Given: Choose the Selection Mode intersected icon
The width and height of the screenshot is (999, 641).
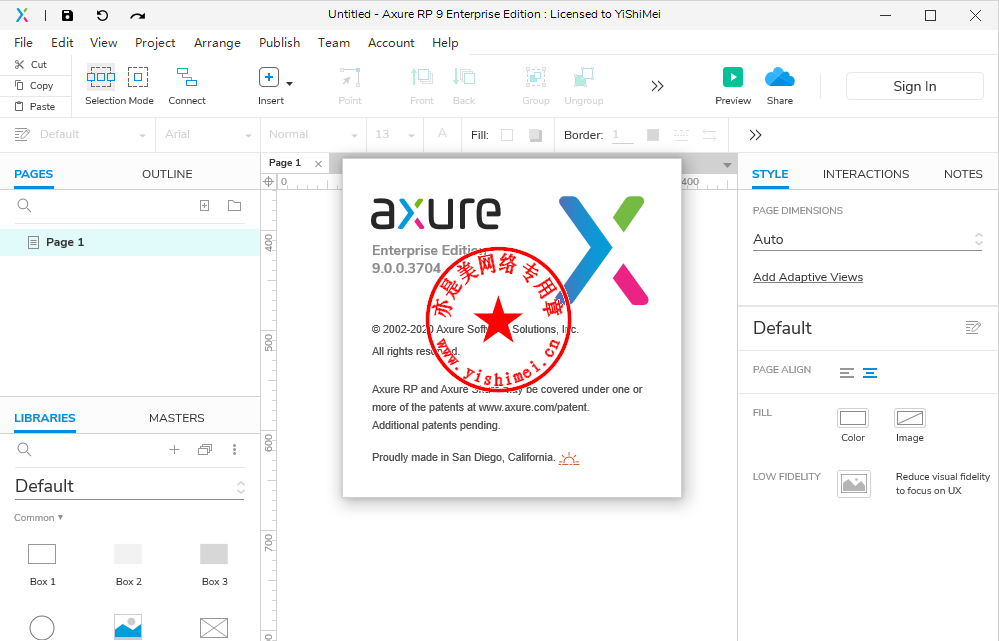Looking at the screenshot, I should (101, 77).
